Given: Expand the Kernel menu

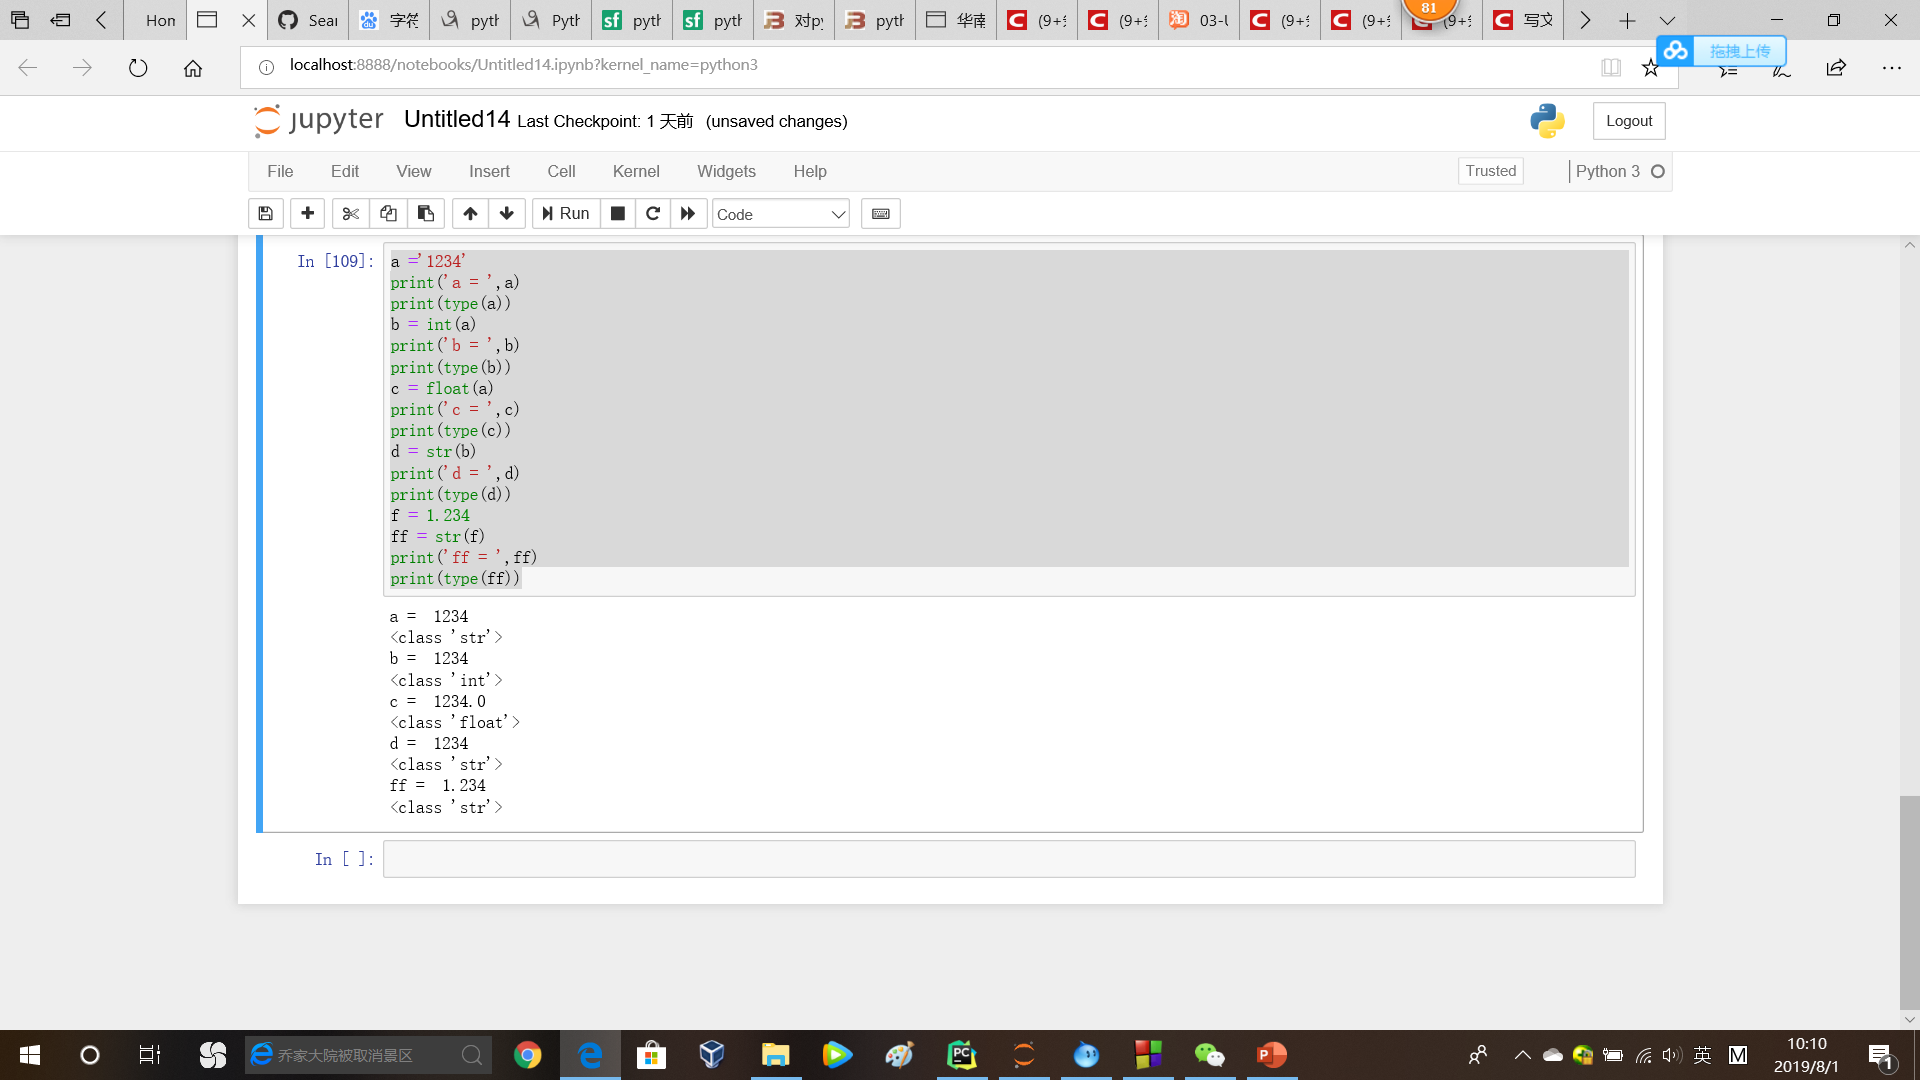Looking at the screenshot, I should (637, 170).
